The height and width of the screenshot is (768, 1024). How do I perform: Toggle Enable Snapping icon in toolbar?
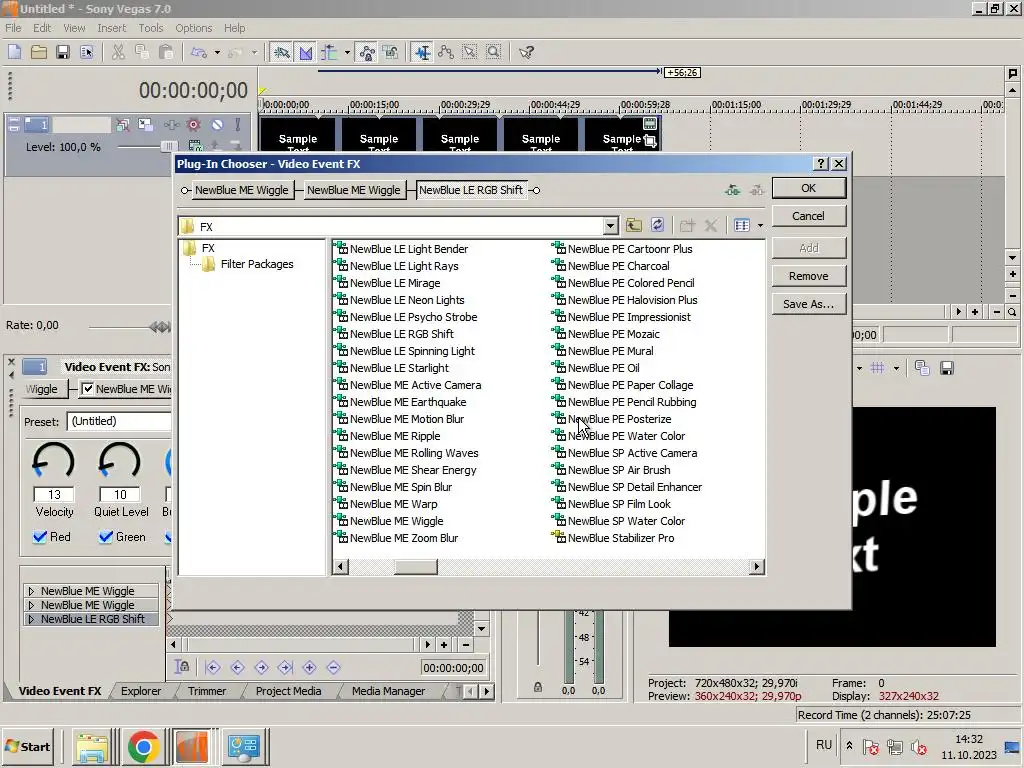coord(281,52)
